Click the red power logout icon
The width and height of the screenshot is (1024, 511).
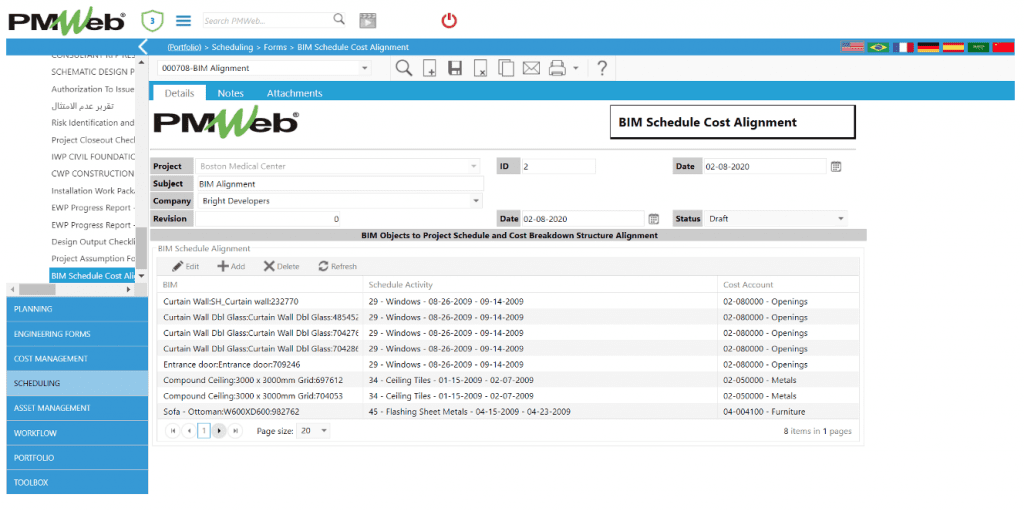coord(449,21)
